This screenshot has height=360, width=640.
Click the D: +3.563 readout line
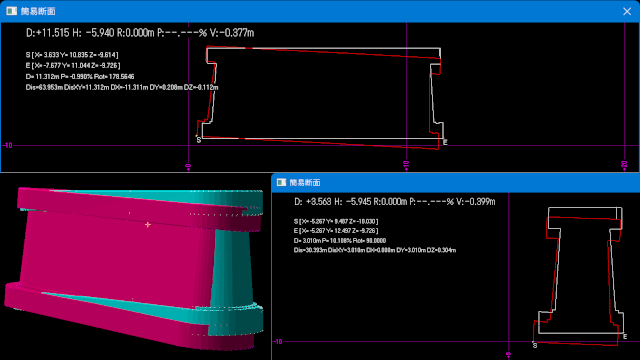click(395, 202)
